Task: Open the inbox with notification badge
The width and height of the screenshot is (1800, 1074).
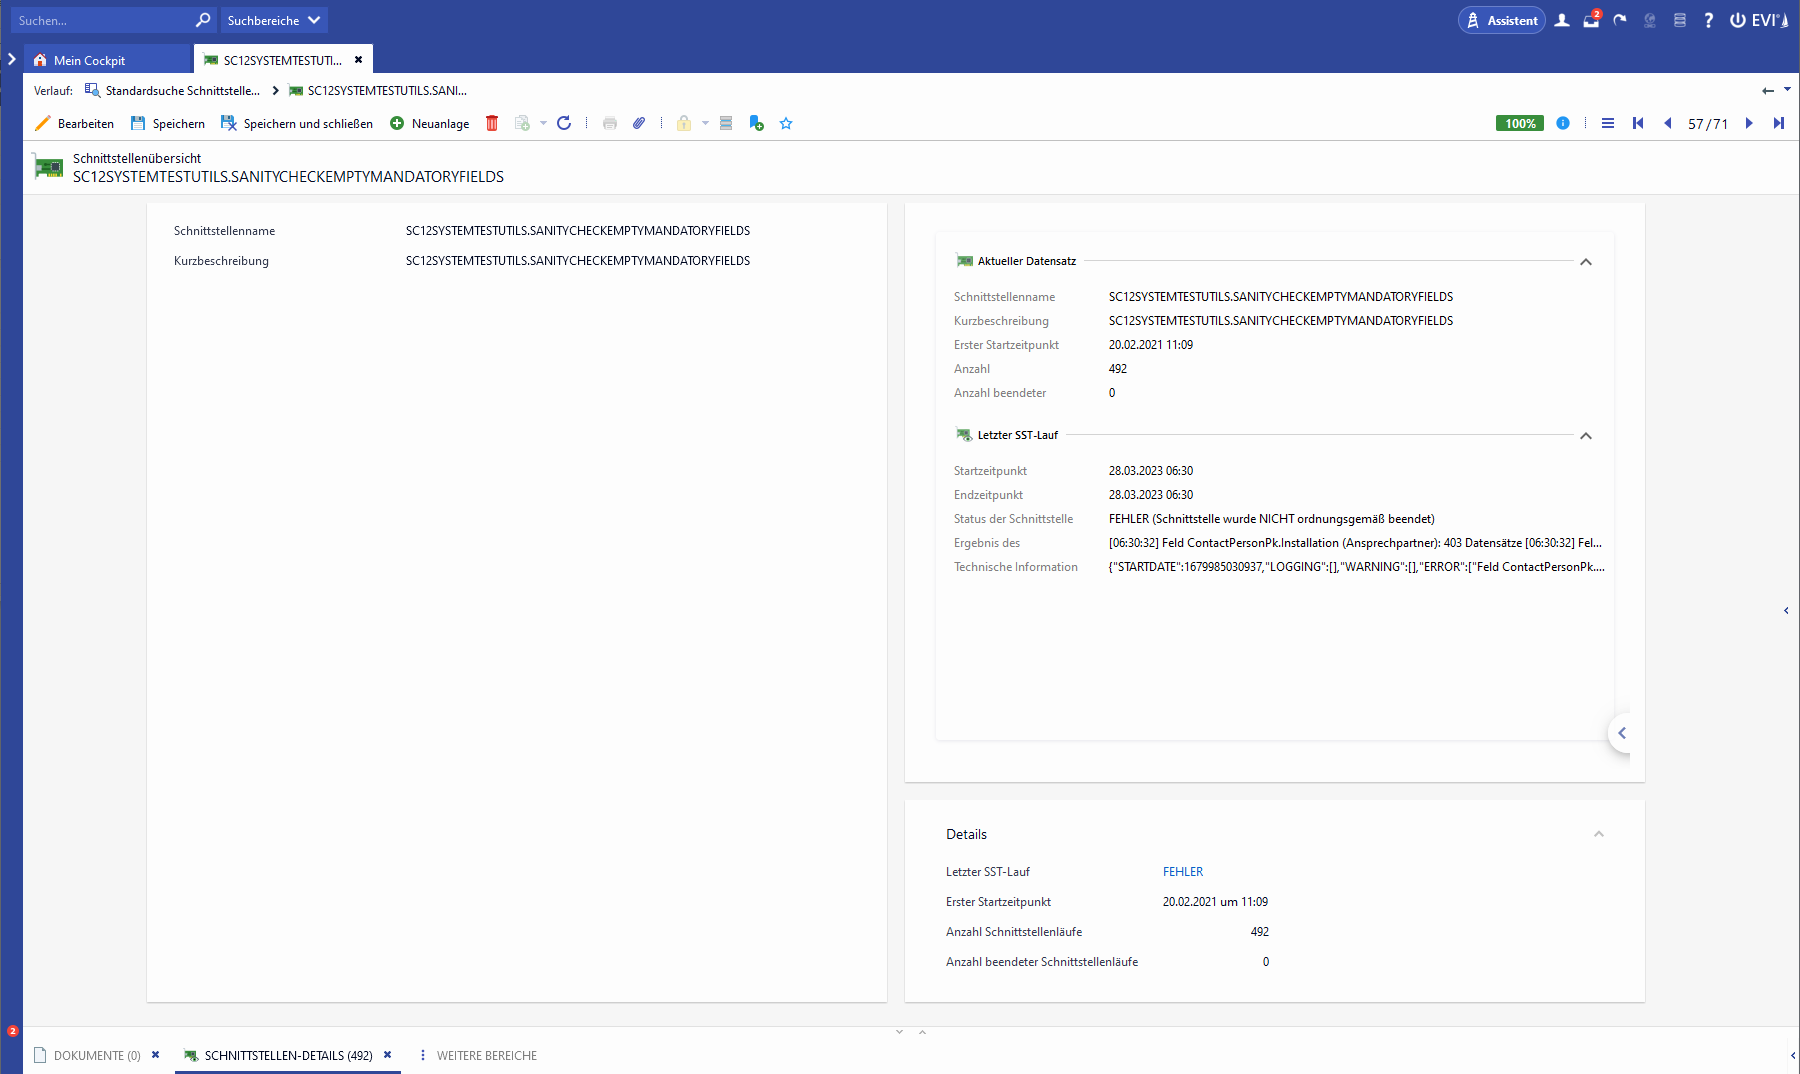Action: click(x=1591, y=20)
